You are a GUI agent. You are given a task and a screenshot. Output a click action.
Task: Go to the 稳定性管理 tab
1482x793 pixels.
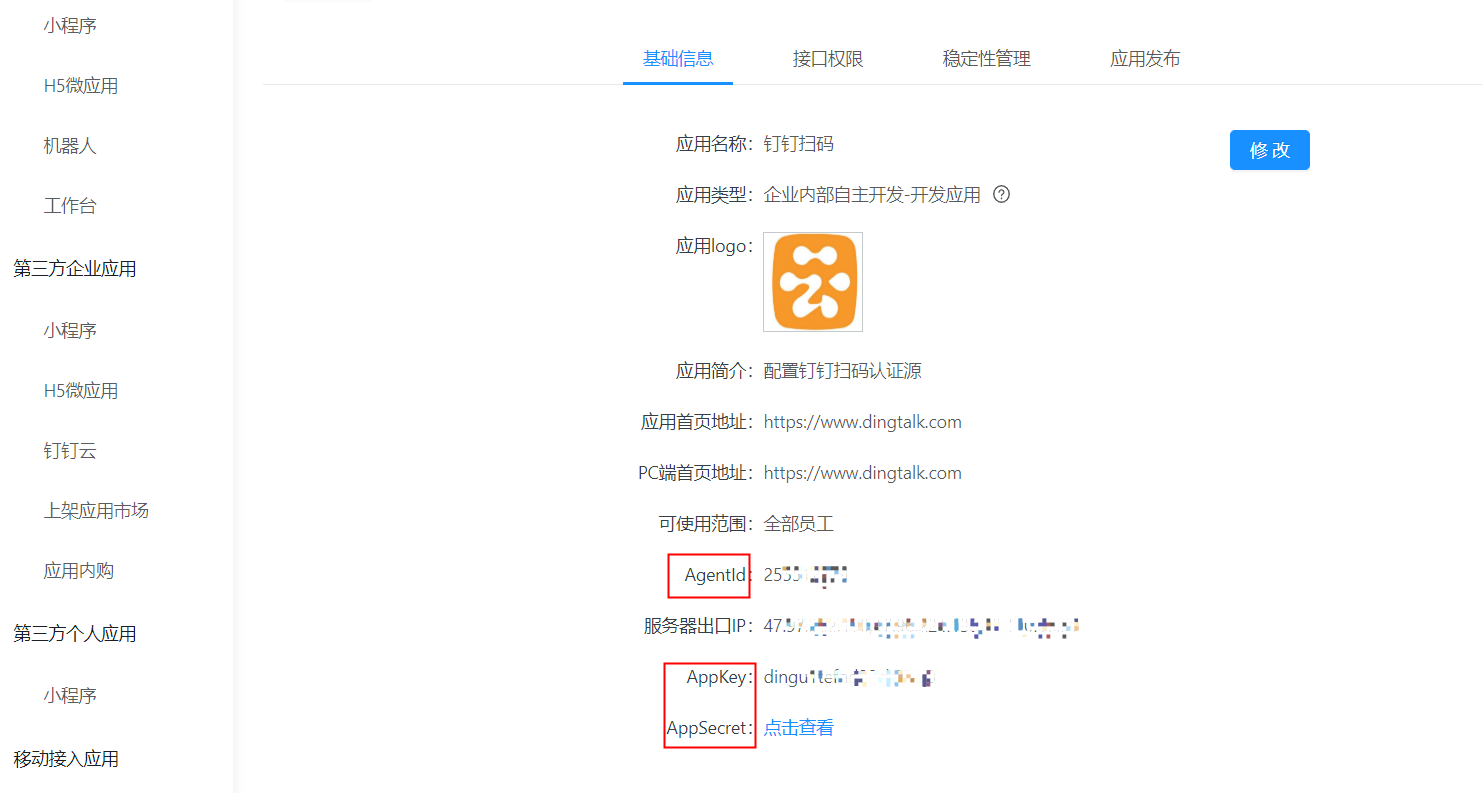986,59
